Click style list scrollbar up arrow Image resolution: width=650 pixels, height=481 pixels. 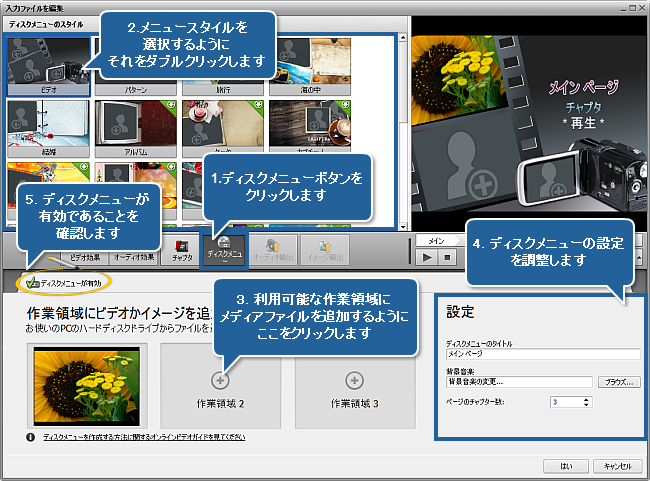pos(403,38)
